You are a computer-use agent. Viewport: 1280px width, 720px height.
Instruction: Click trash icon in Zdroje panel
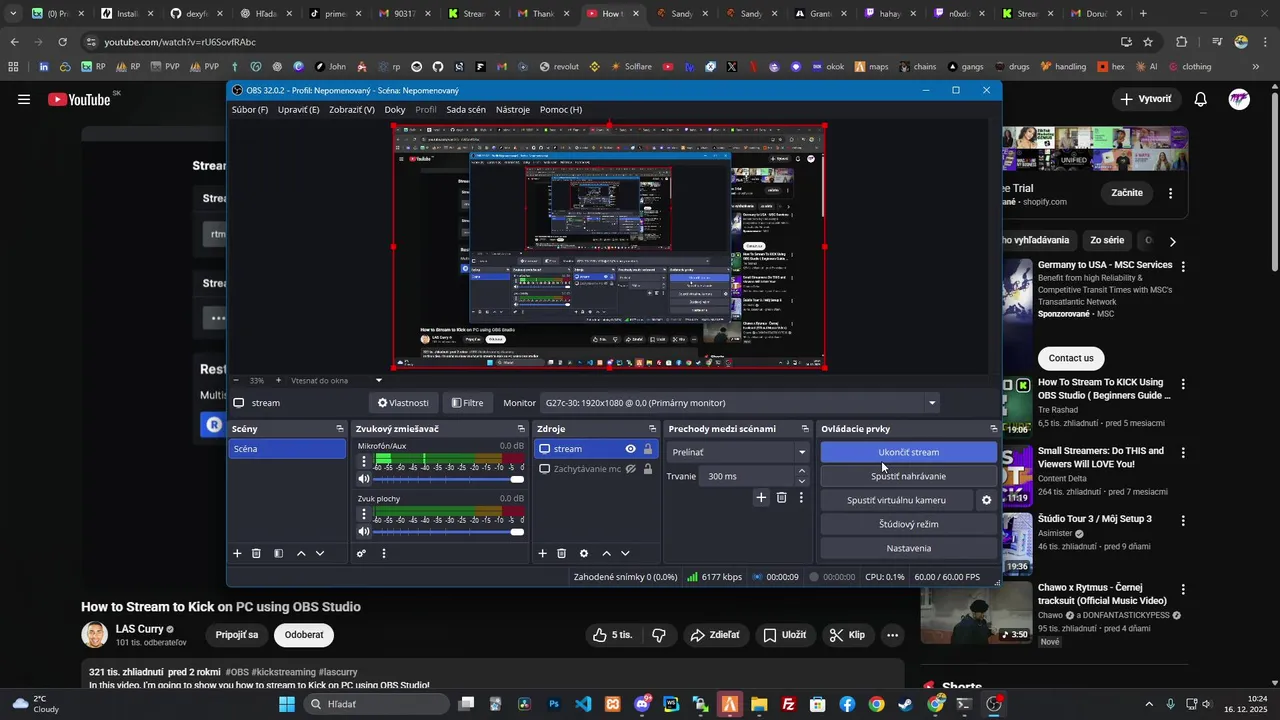562,553
